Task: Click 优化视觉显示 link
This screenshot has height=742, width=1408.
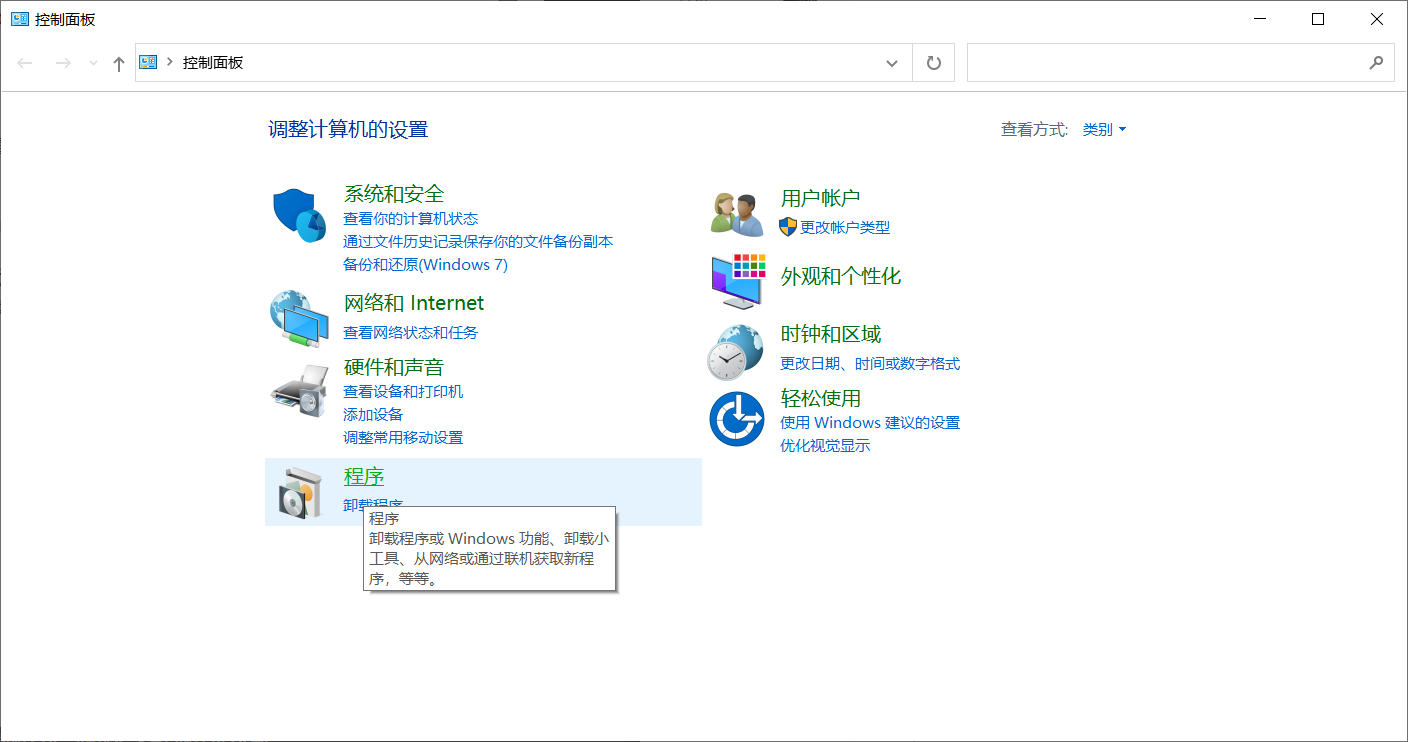Action: [x=828, y=445]
